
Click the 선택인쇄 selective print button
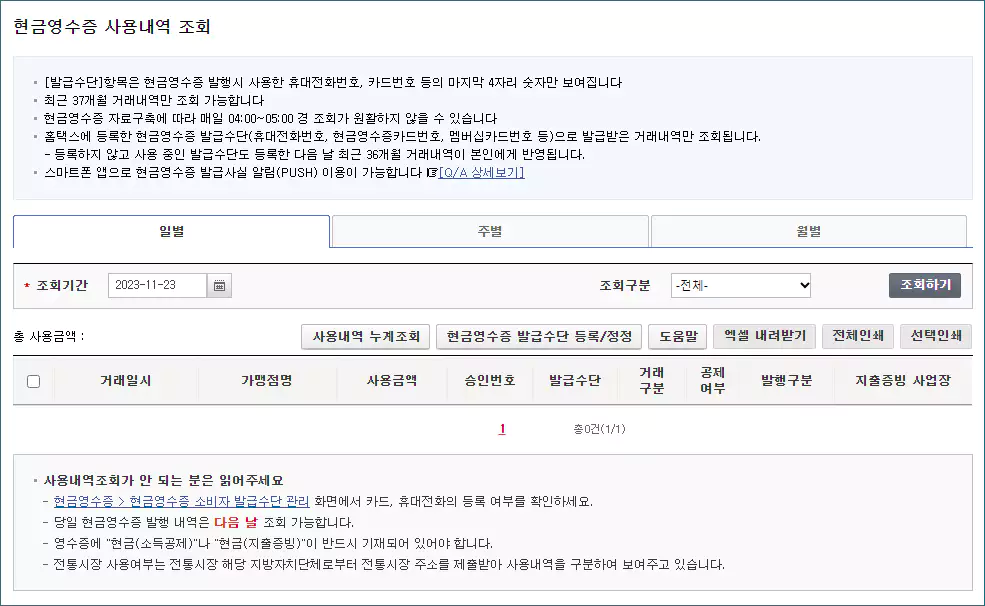936,337
